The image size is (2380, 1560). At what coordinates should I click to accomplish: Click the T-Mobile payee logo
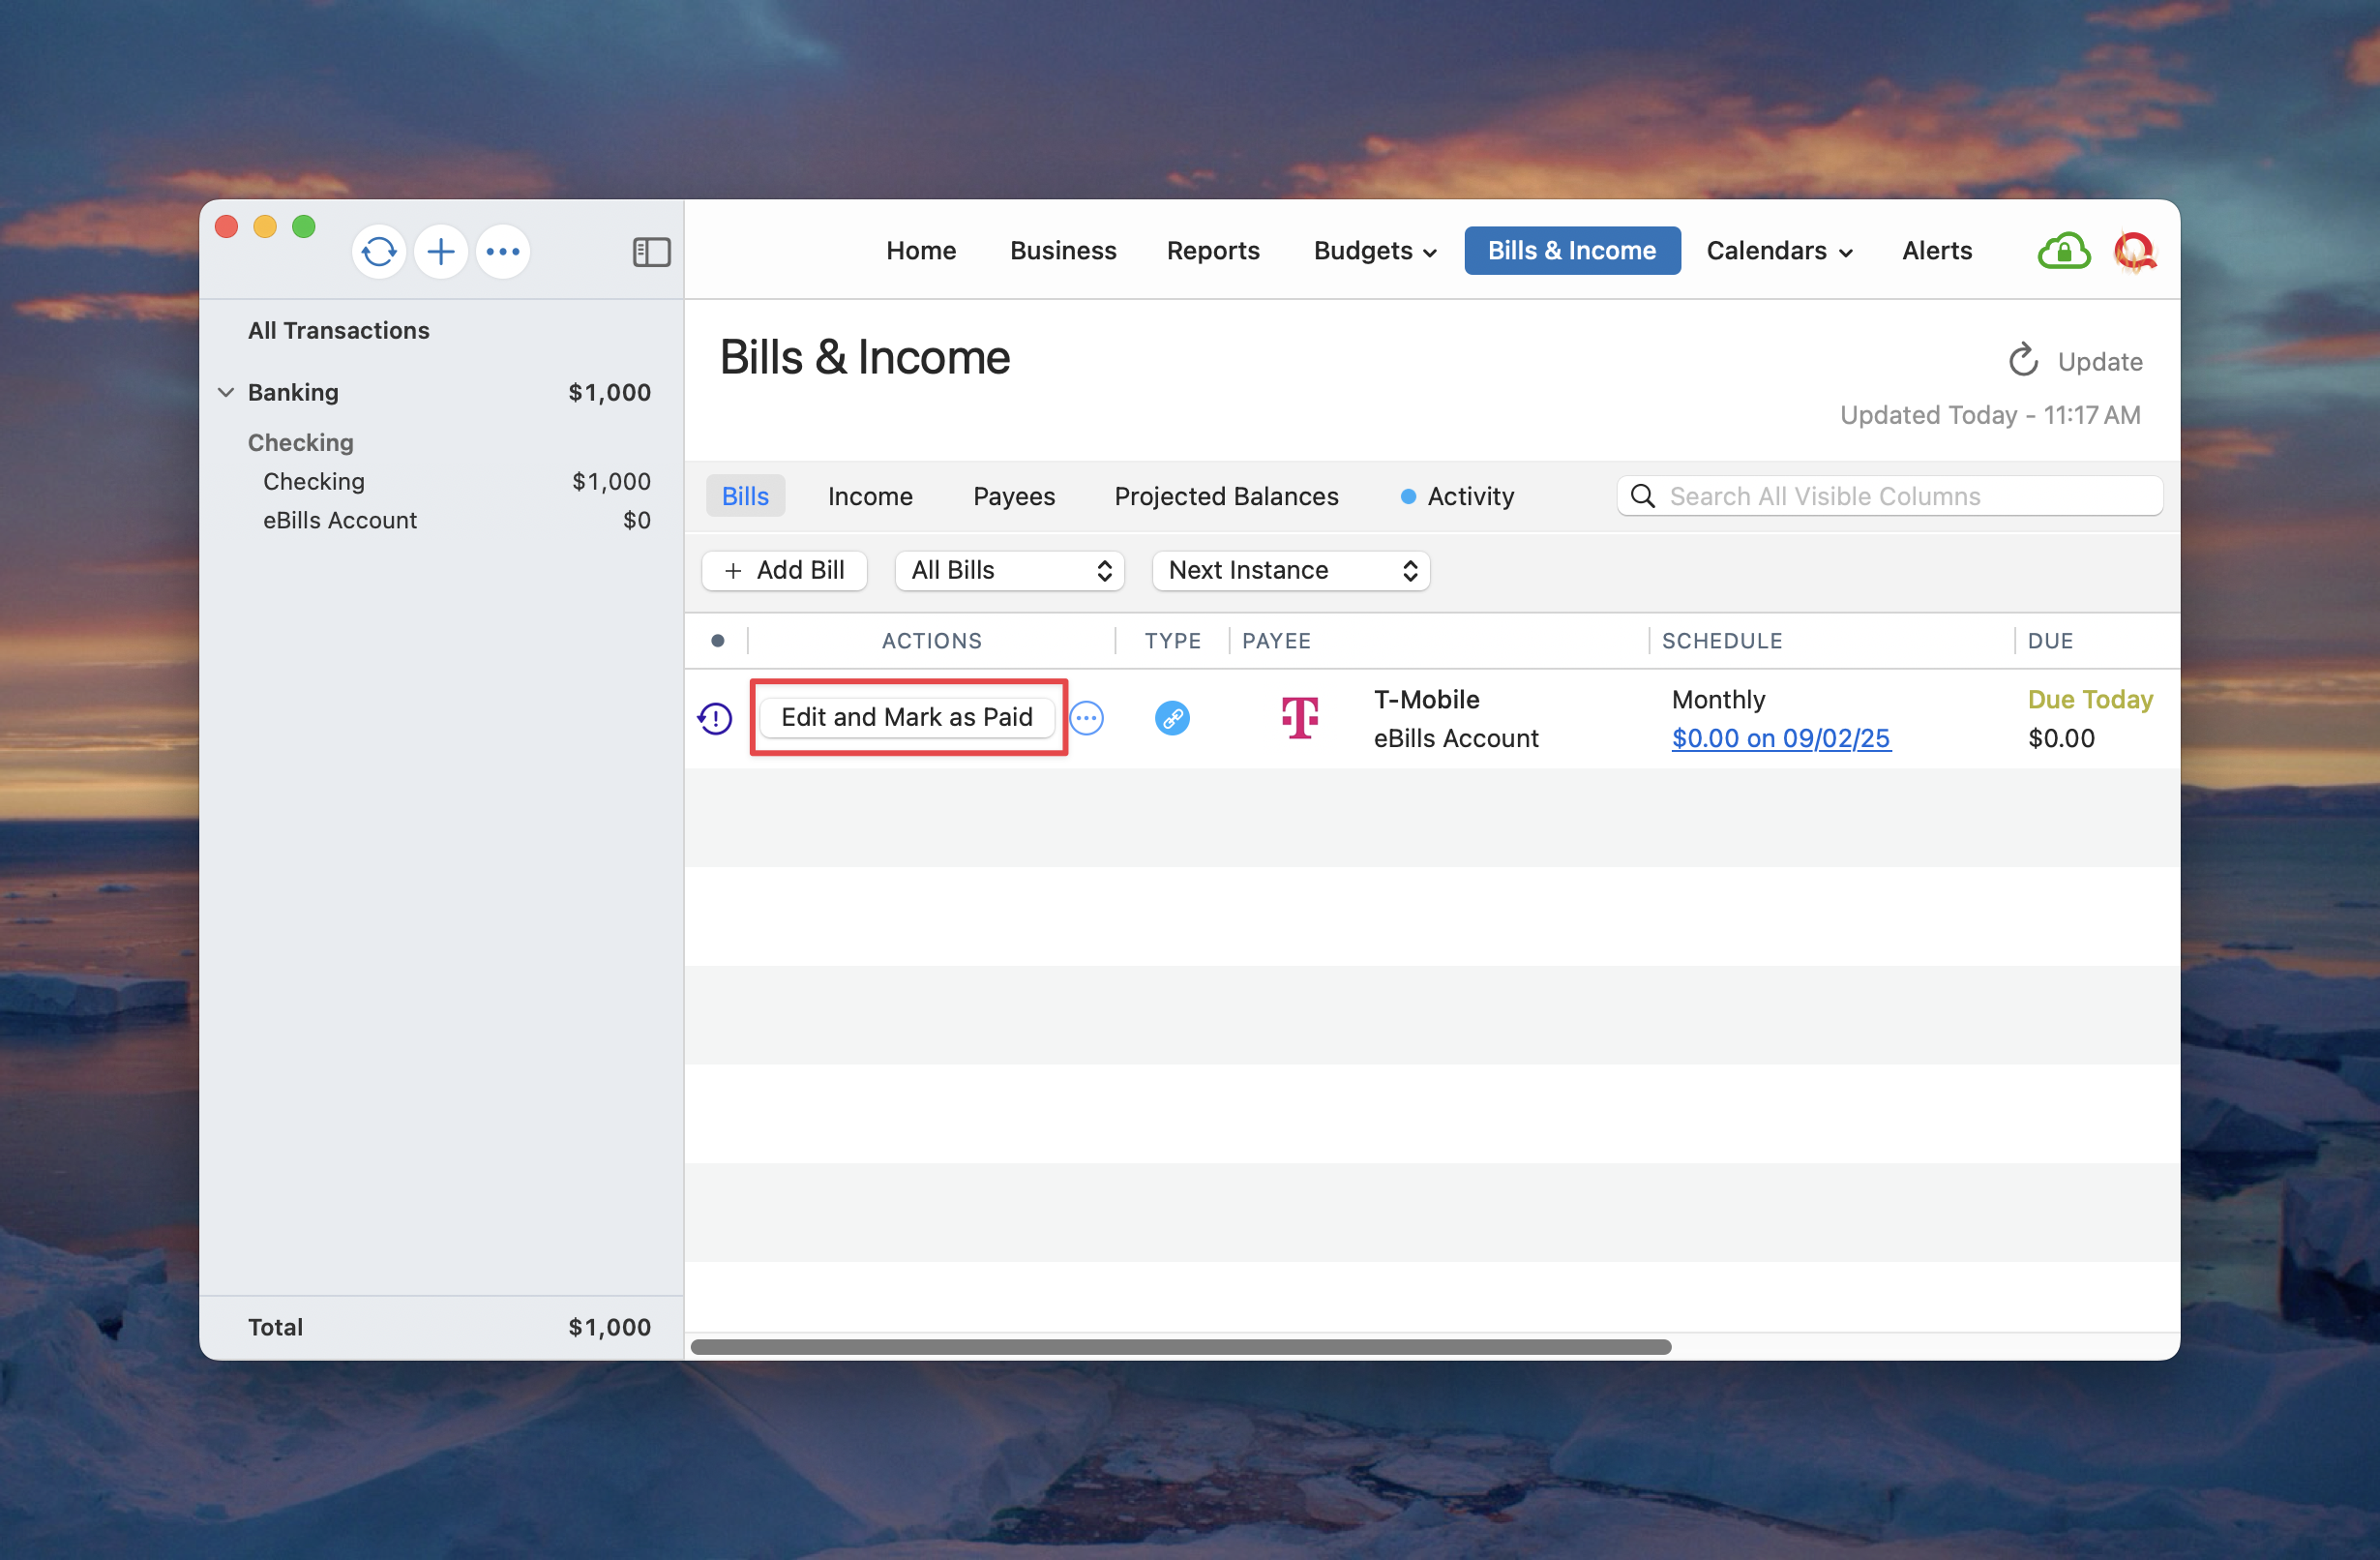point(1300,718)
